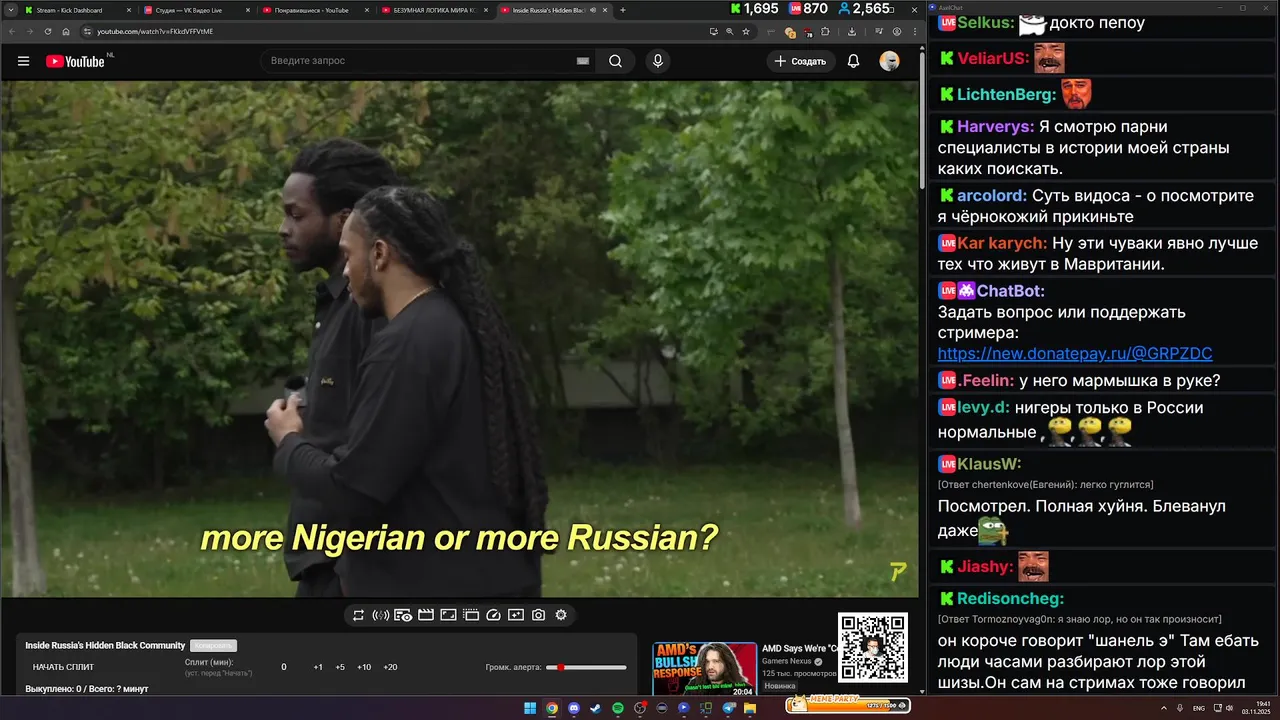Click the browser back arrow
The width and height of the screenshot is (1280, 720).
(x=11, y=31)
